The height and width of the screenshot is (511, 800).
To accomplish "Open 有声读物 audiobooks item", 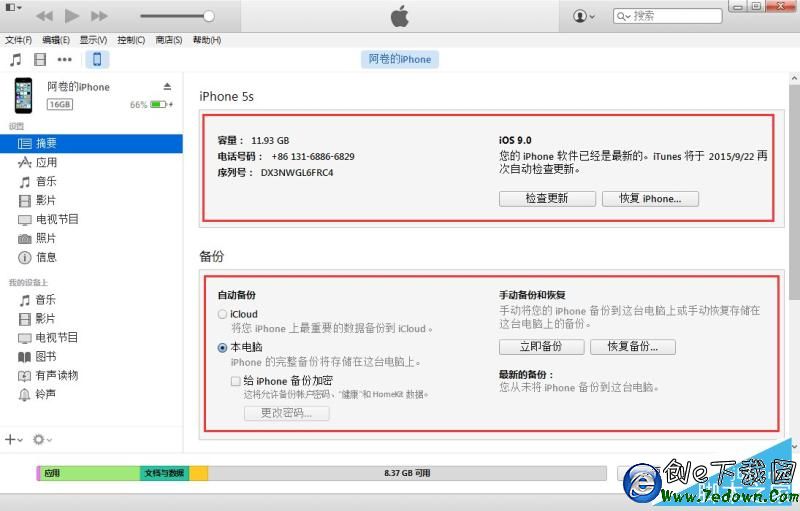I will (48, 376).
